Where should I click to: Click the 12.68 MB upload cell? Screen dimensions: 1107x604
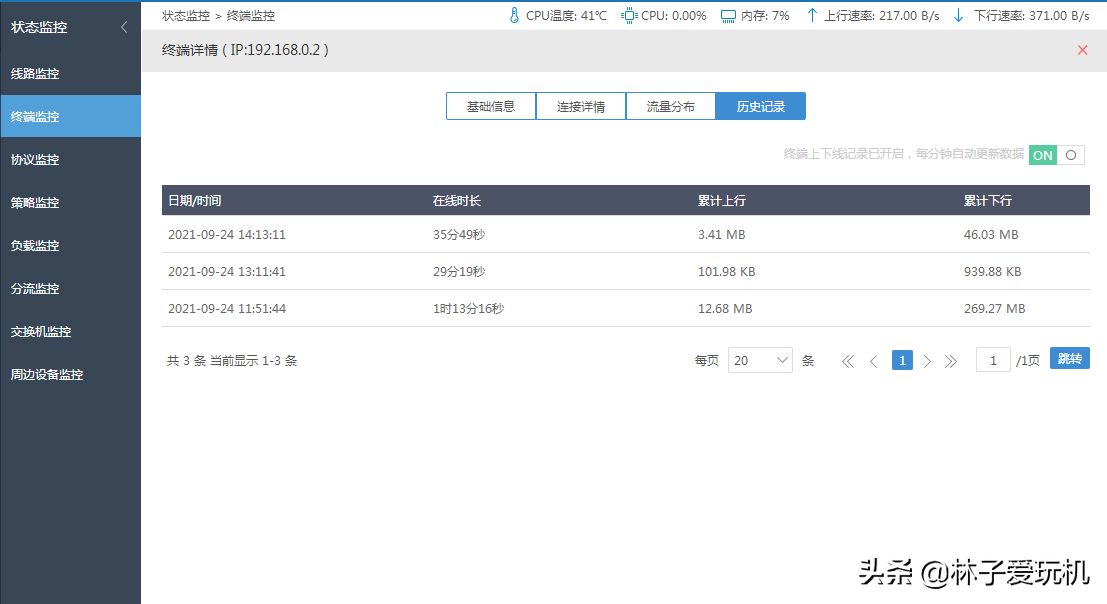pyautogui.click(x=725, y=308)
